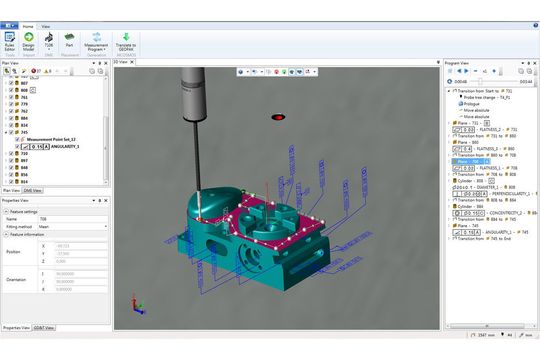Uncheck the Measurement Point Set_12 checkbox
540x360 pixels.
tap(18, 140)
